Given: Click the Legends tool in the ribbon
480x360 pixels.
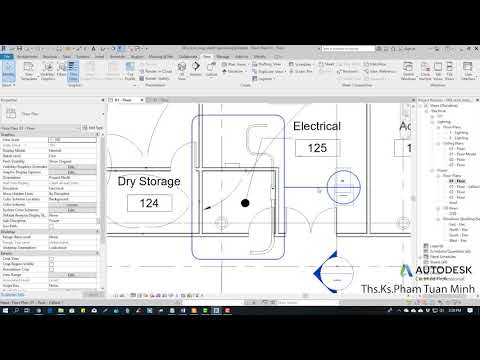Looking at the screenshot, I should click(263, 79).
